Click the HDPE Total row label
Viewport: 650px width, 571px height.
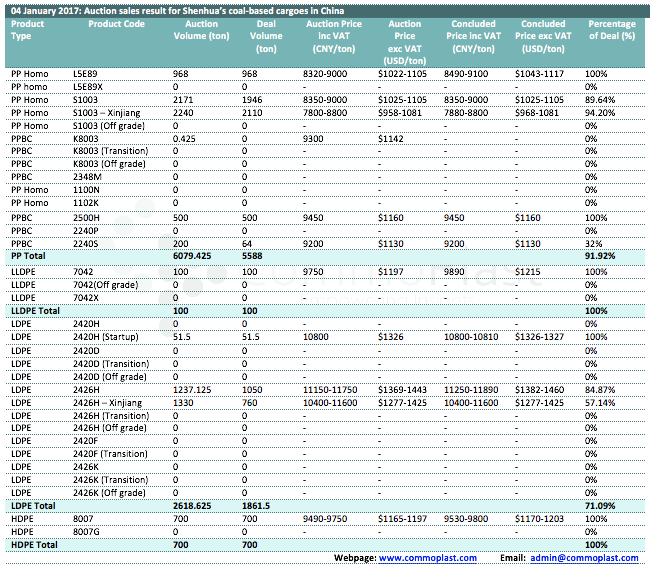35,544
